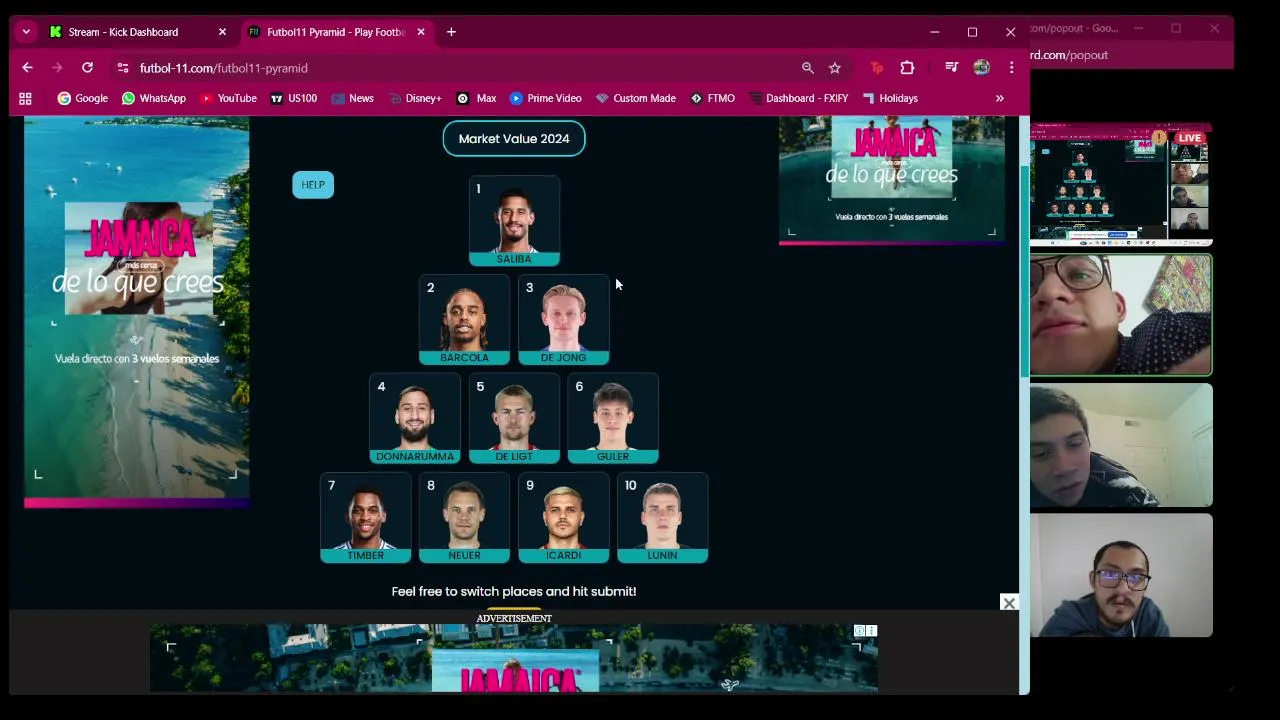This screenshot has height=720, width=1280.
Task: Open the Google bookmark
Action: pos(82,98)
